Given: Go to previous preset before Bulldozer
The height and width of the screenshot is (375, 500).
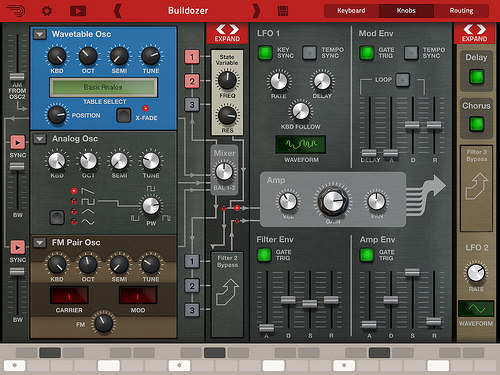Looking at the screenshot, I should point(117,11).
